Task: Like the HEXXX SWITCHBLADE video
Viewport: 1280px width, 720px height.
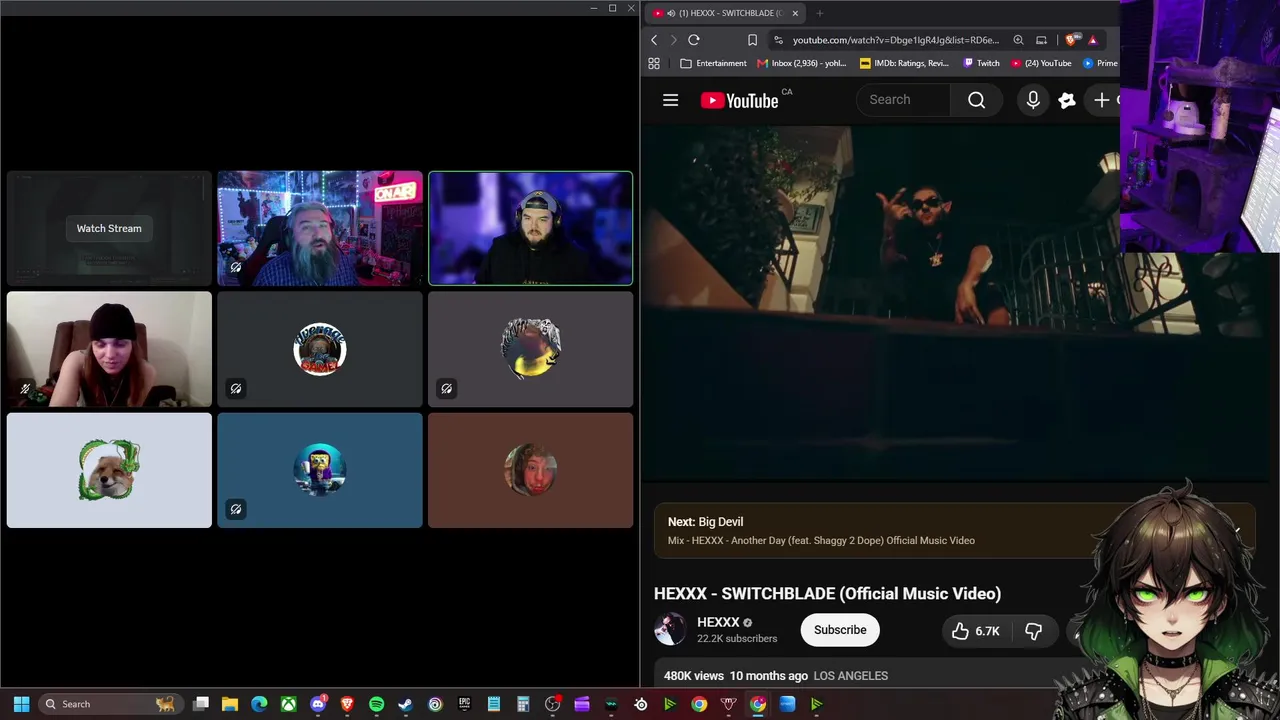Action: (x=975, y=631)
